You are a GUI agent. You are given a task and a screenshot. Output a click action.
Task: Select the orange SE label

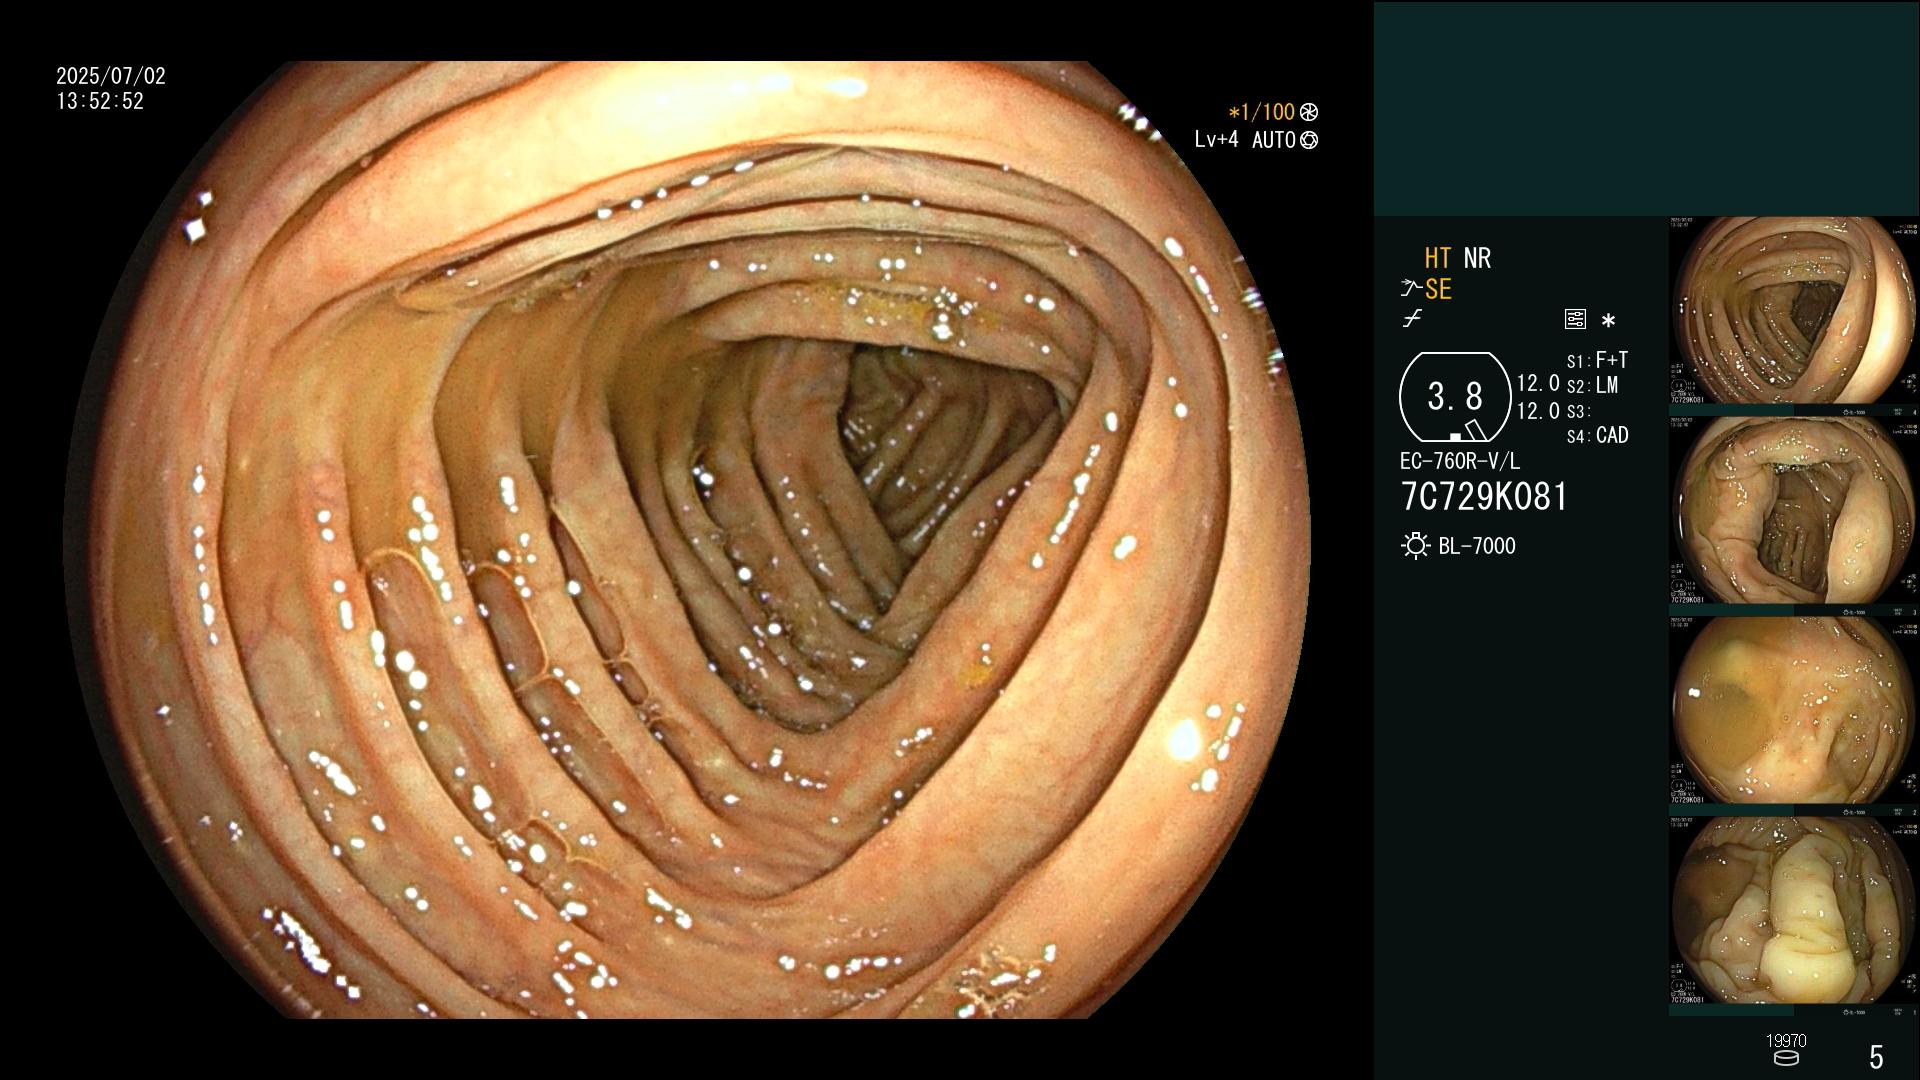[1438, 289]
